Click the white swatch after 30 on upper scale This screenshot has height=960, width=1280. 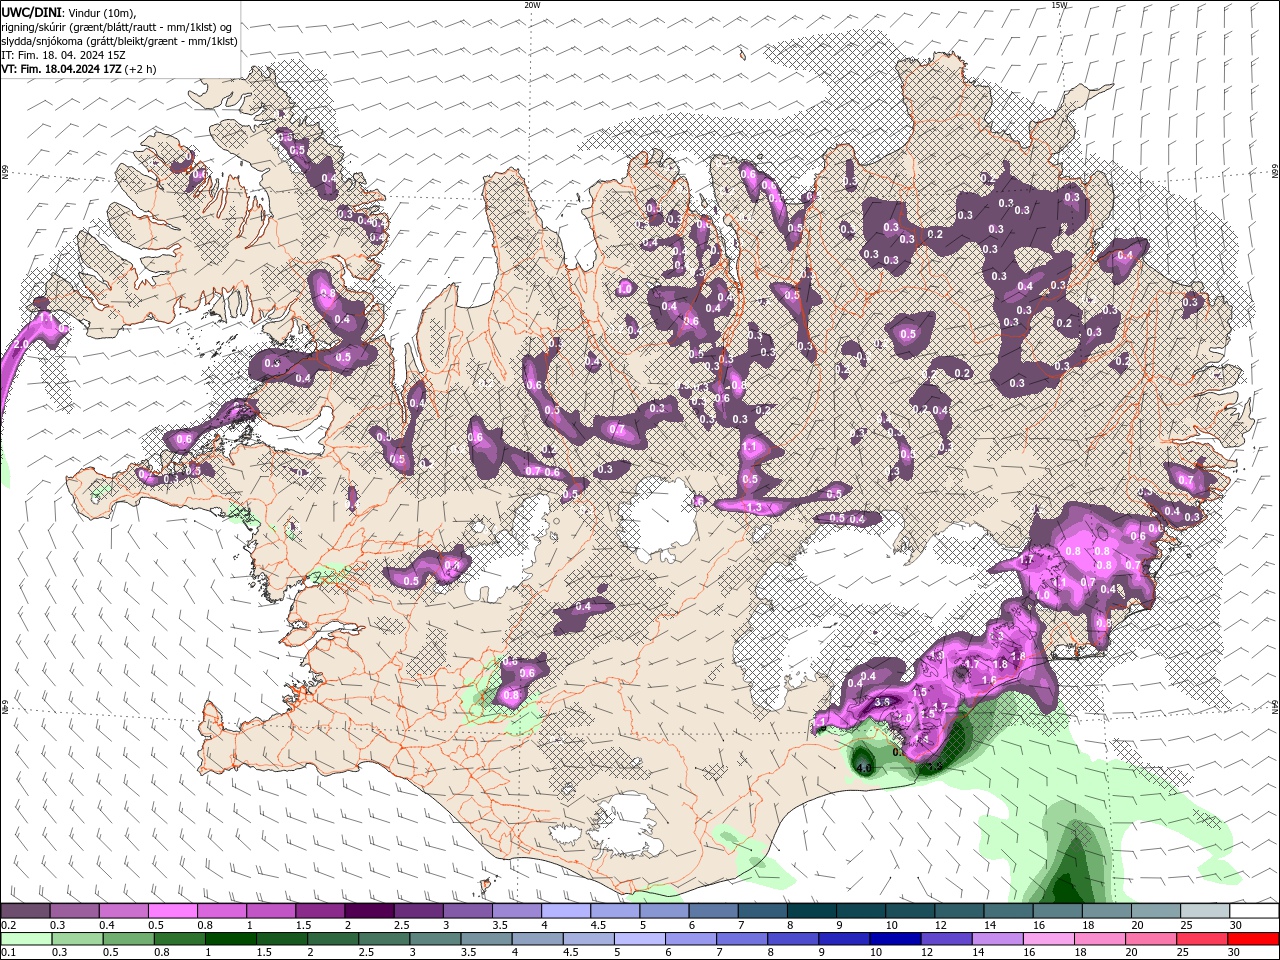[x=1254, y=911]
